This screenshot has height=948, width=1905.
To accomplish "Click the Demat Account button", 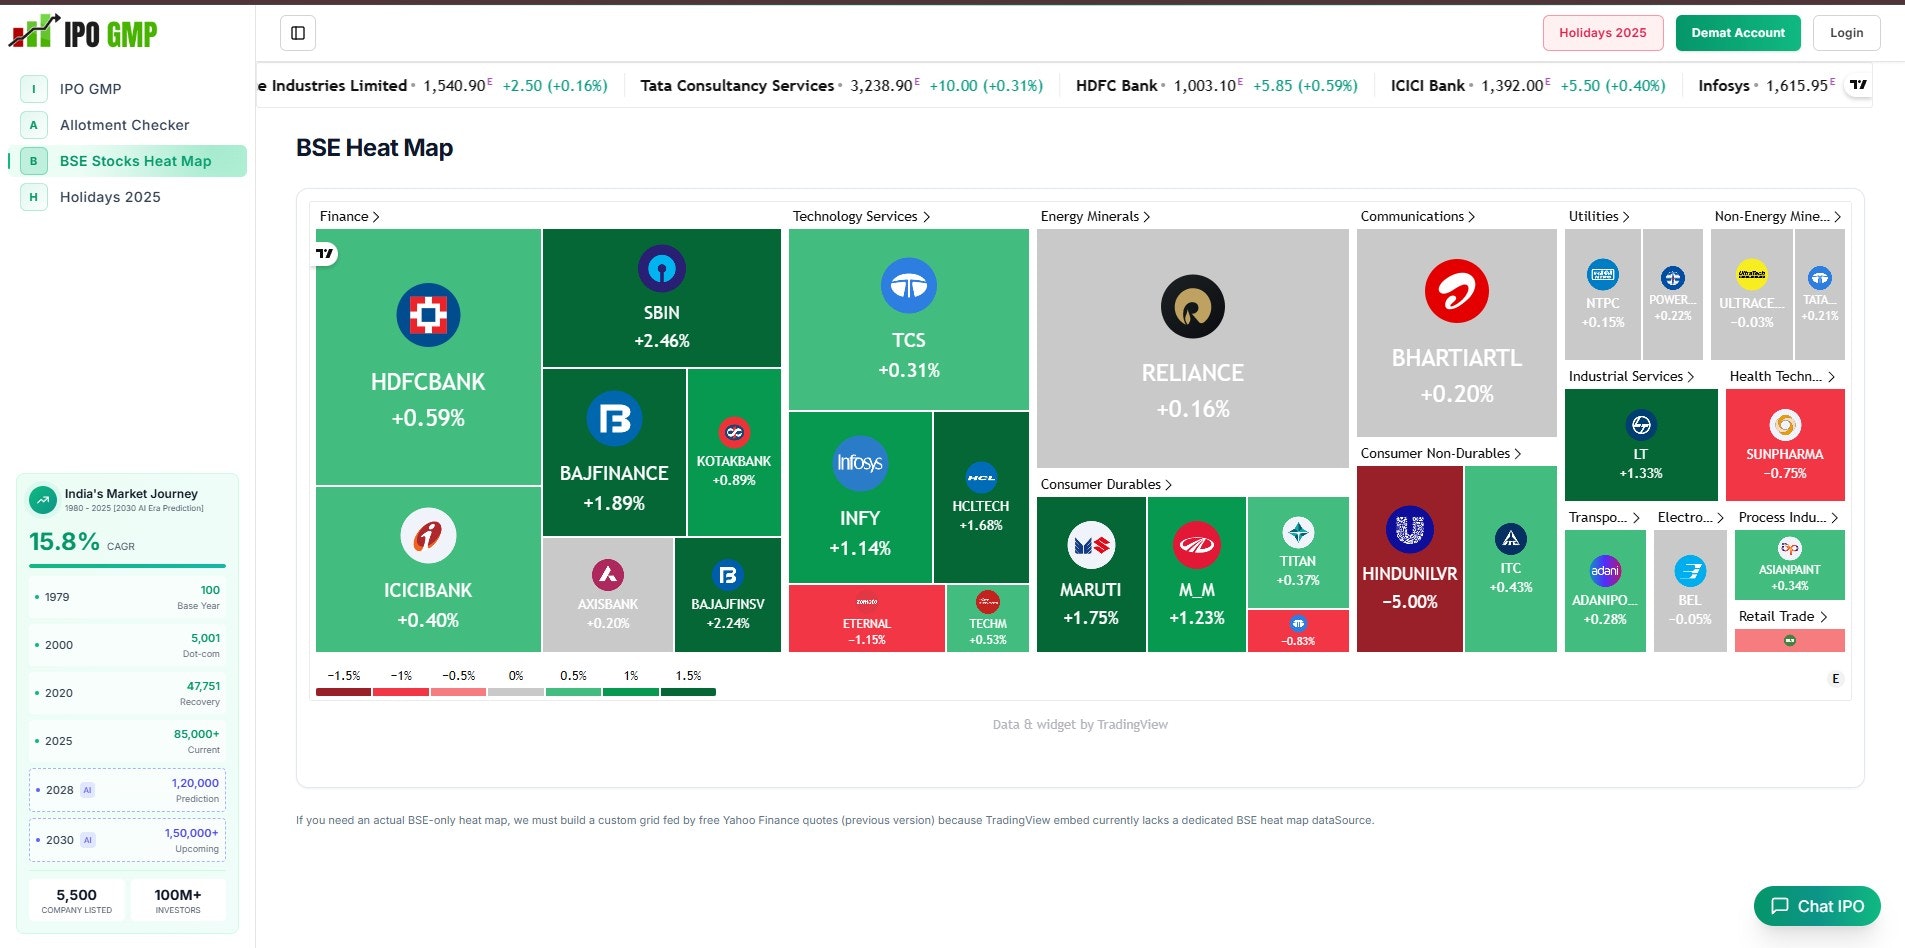I will (1738, 32).
